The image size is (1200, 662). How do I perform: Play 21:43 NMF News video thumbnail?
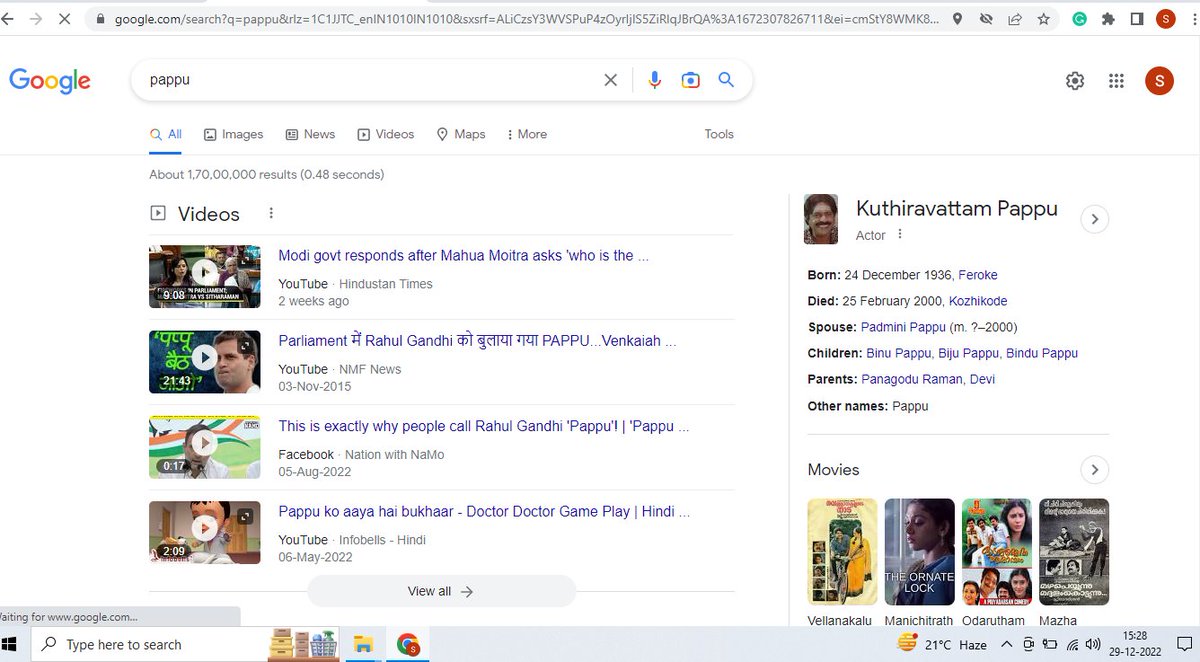[x=205, y=361]
